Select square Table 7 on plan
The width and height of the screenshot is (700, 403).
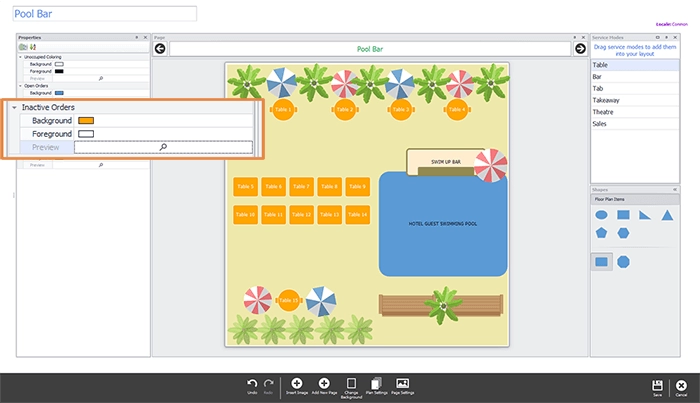pyautogui.click(x=301, y=187)
